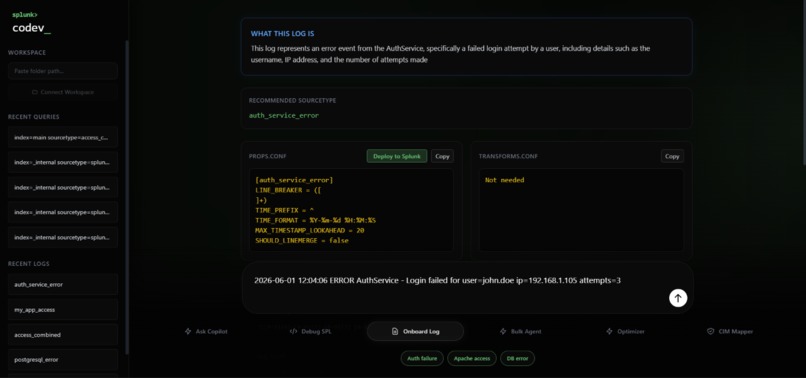
Task: Click the main page scrollbar
Action: (x=803, y=82)
